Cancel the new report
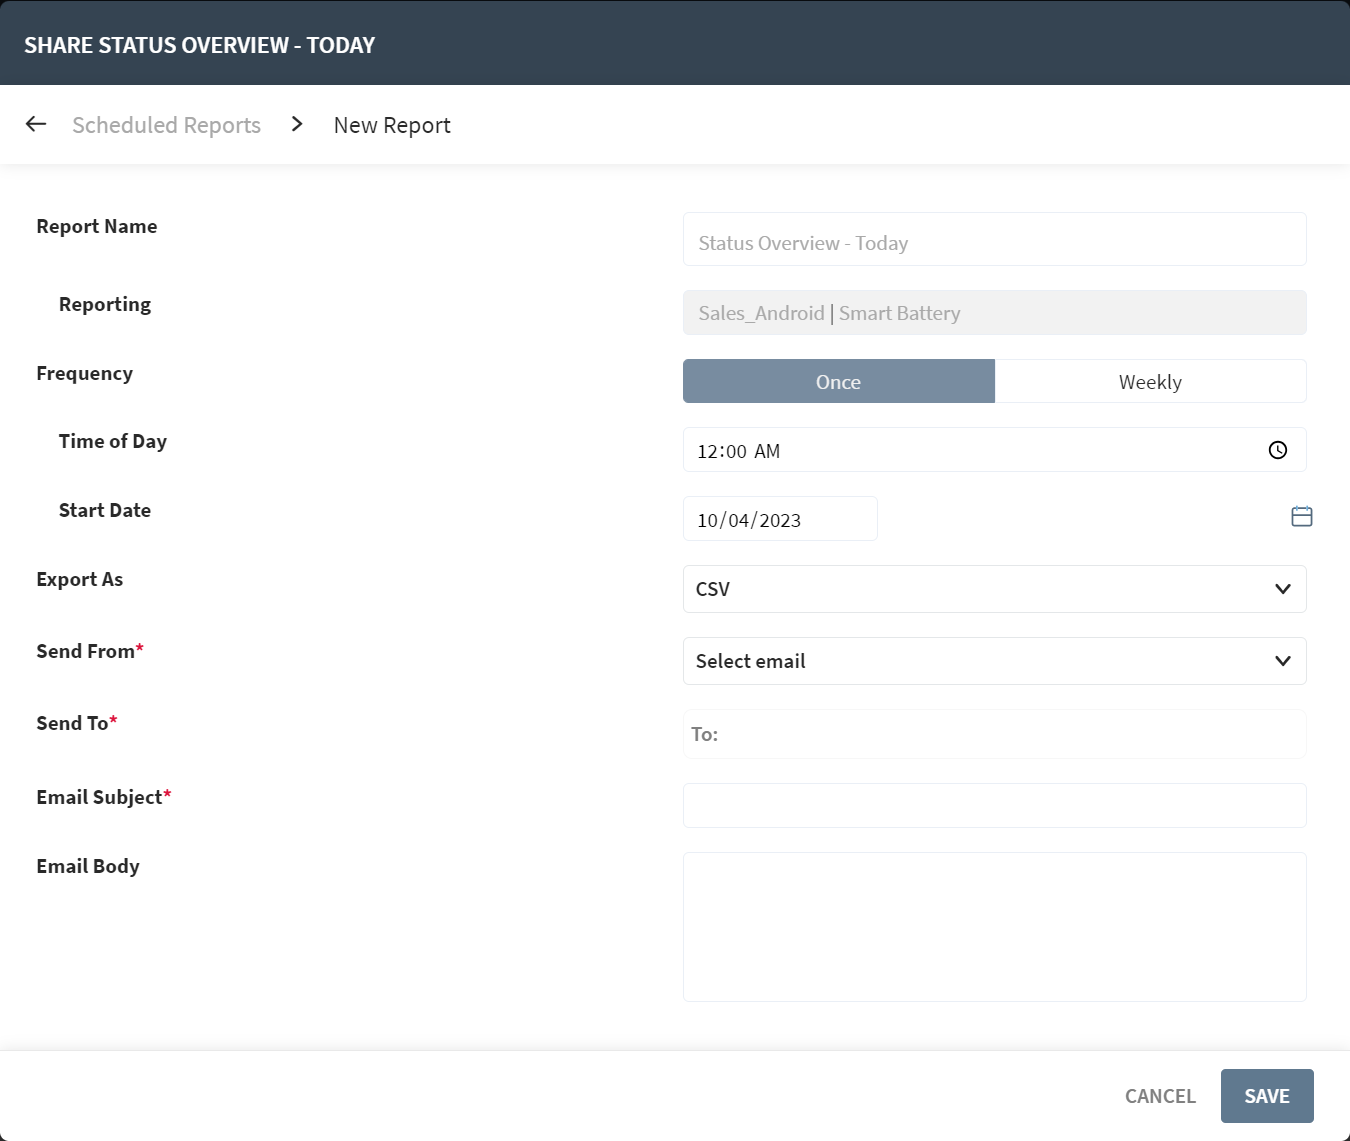The width and height of the screenshot is (1350, 1141). click(1160, 1096)
